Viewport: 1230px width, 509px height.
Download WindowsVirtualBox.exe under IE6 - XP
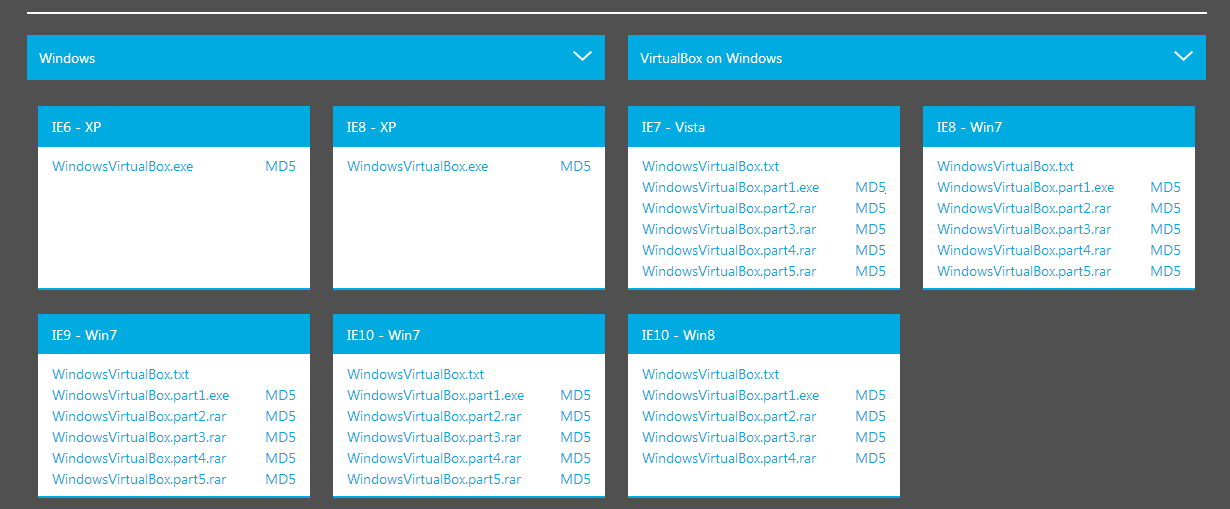[122, 166]
